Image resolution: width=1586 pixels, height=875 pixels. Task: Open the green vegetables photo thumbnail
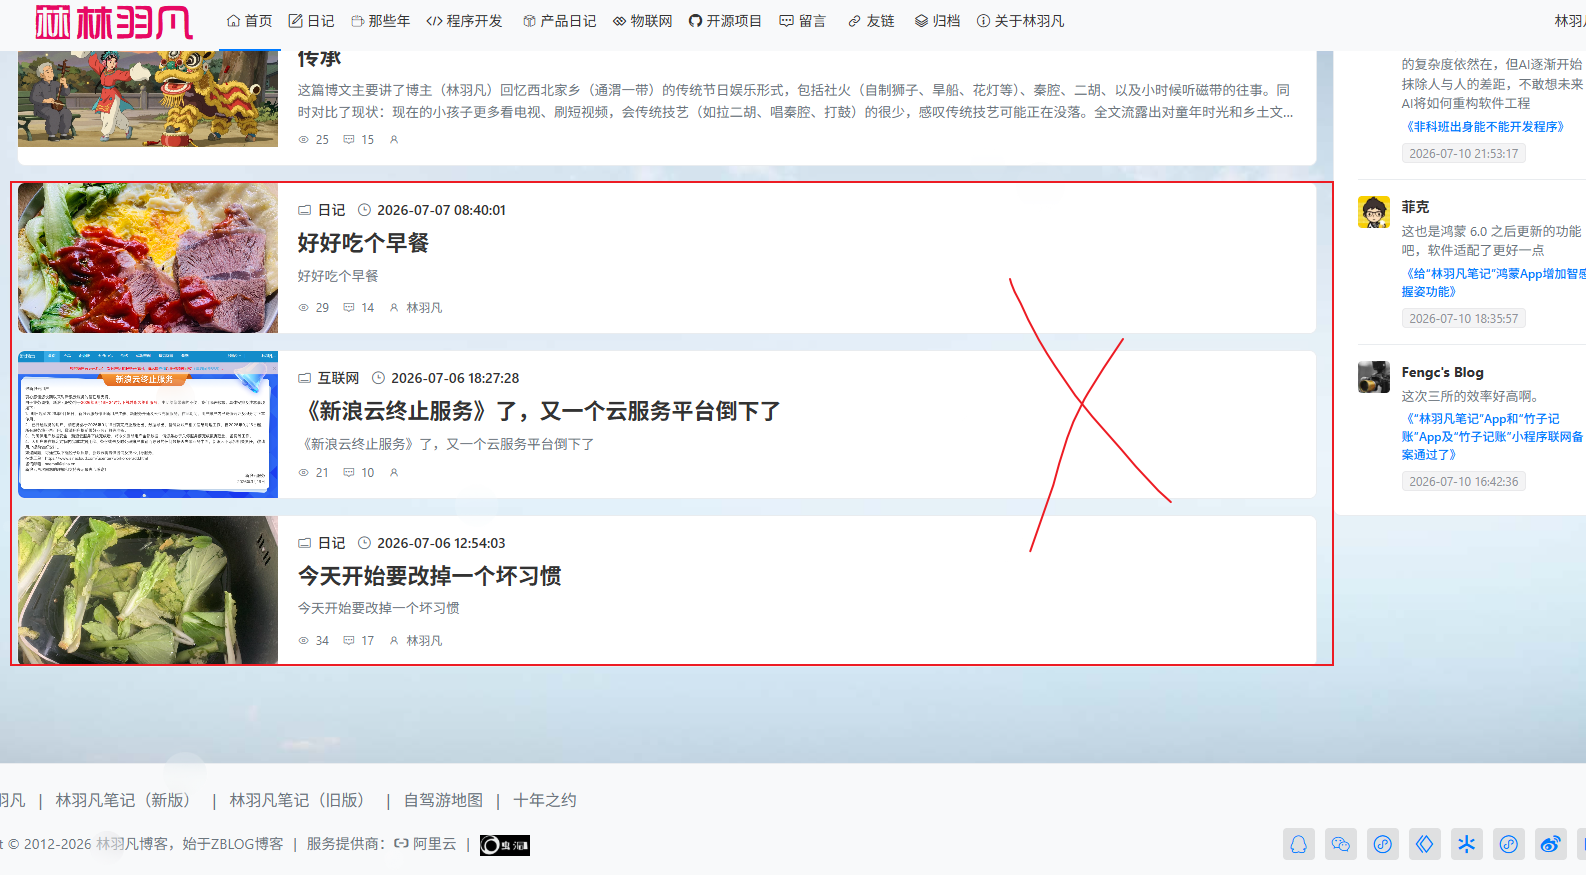point(148,590)
